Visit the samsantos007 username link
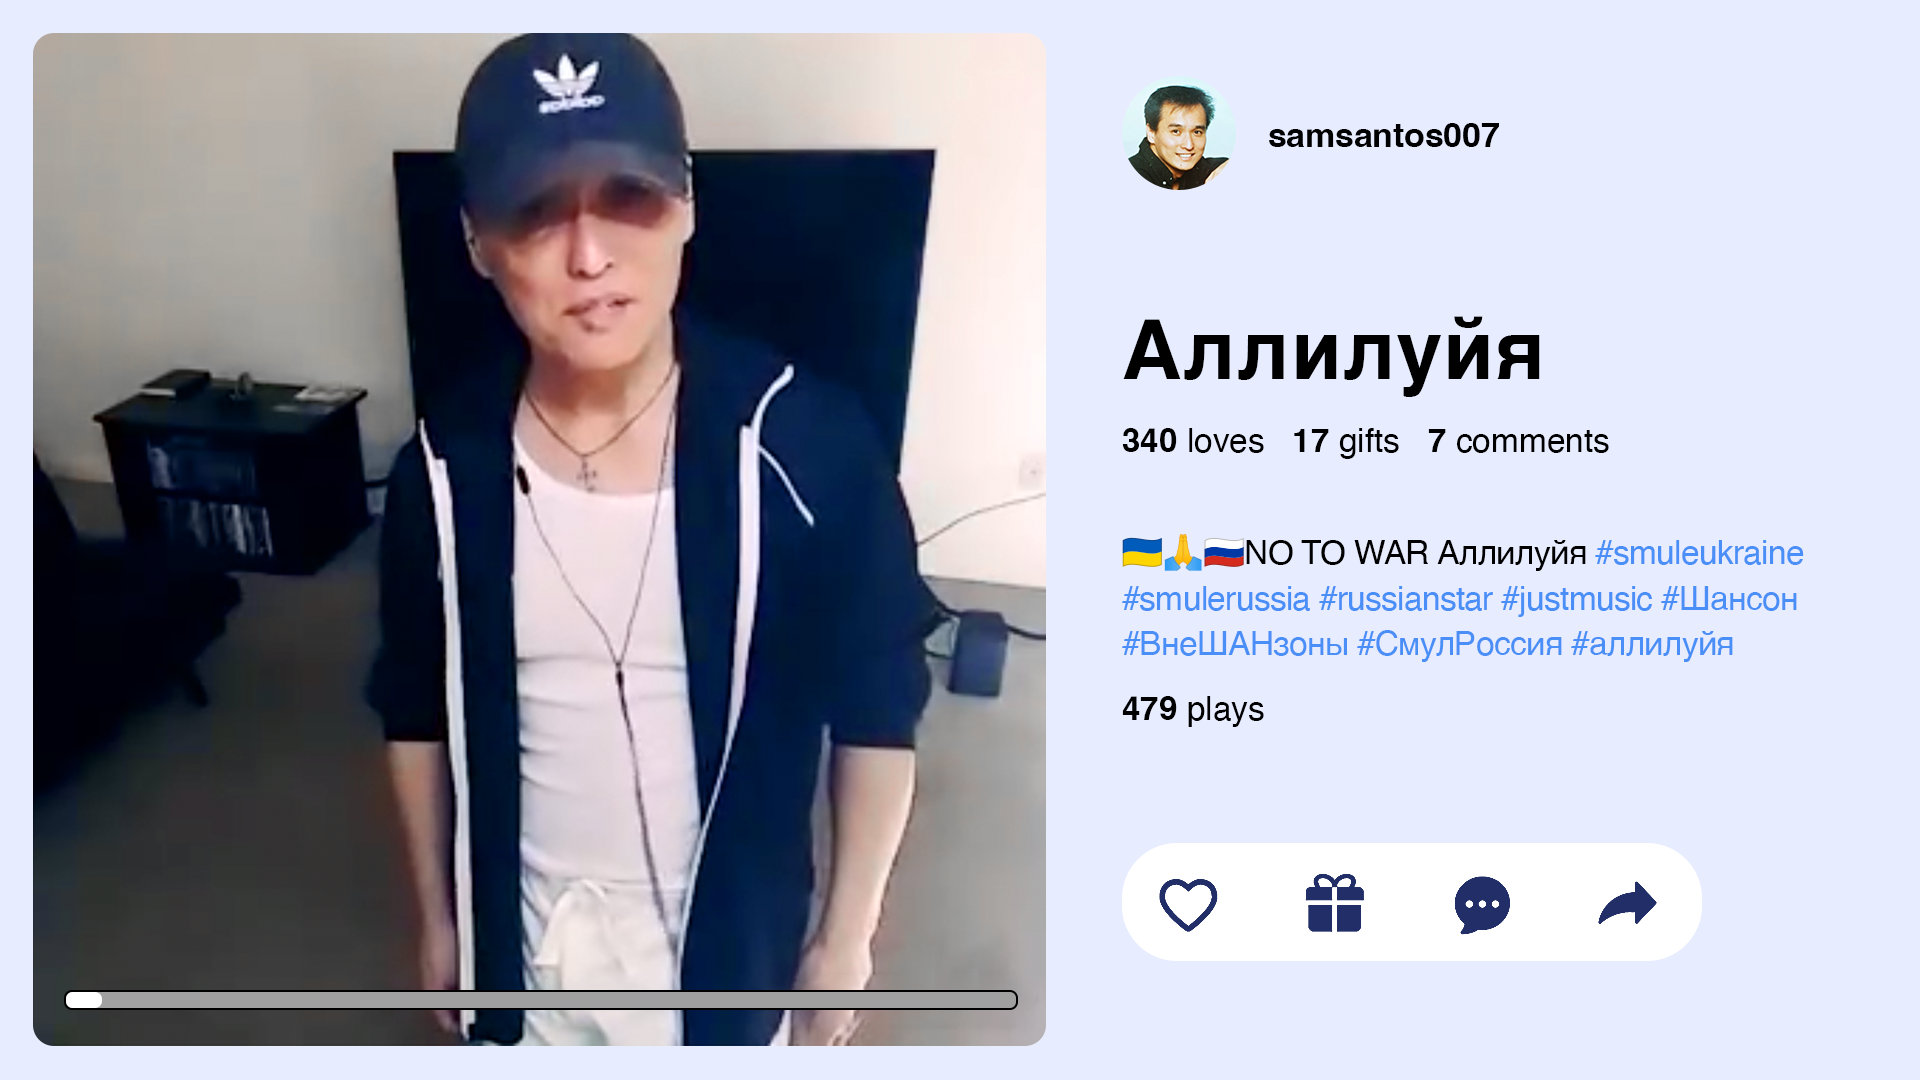Screen dimensions: 1920x1080 click(1383, 135)
